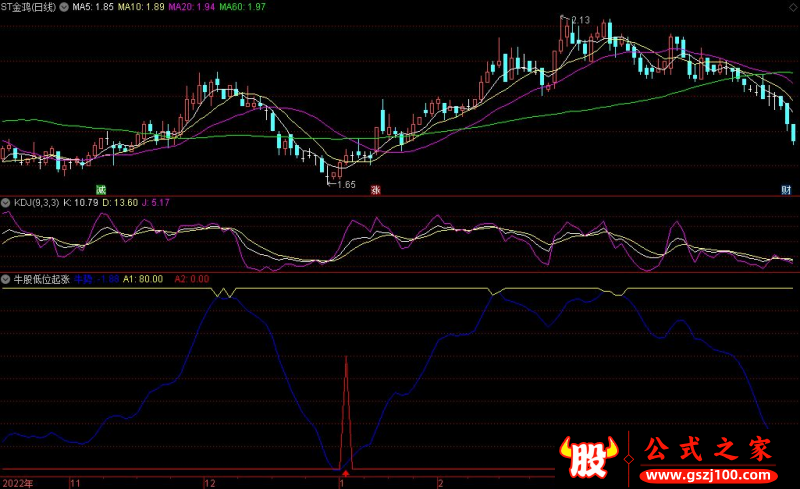Expand the KDJ indicator dropdown icon
Viewport: 800px width, 489px height.
tap(6, 203)
